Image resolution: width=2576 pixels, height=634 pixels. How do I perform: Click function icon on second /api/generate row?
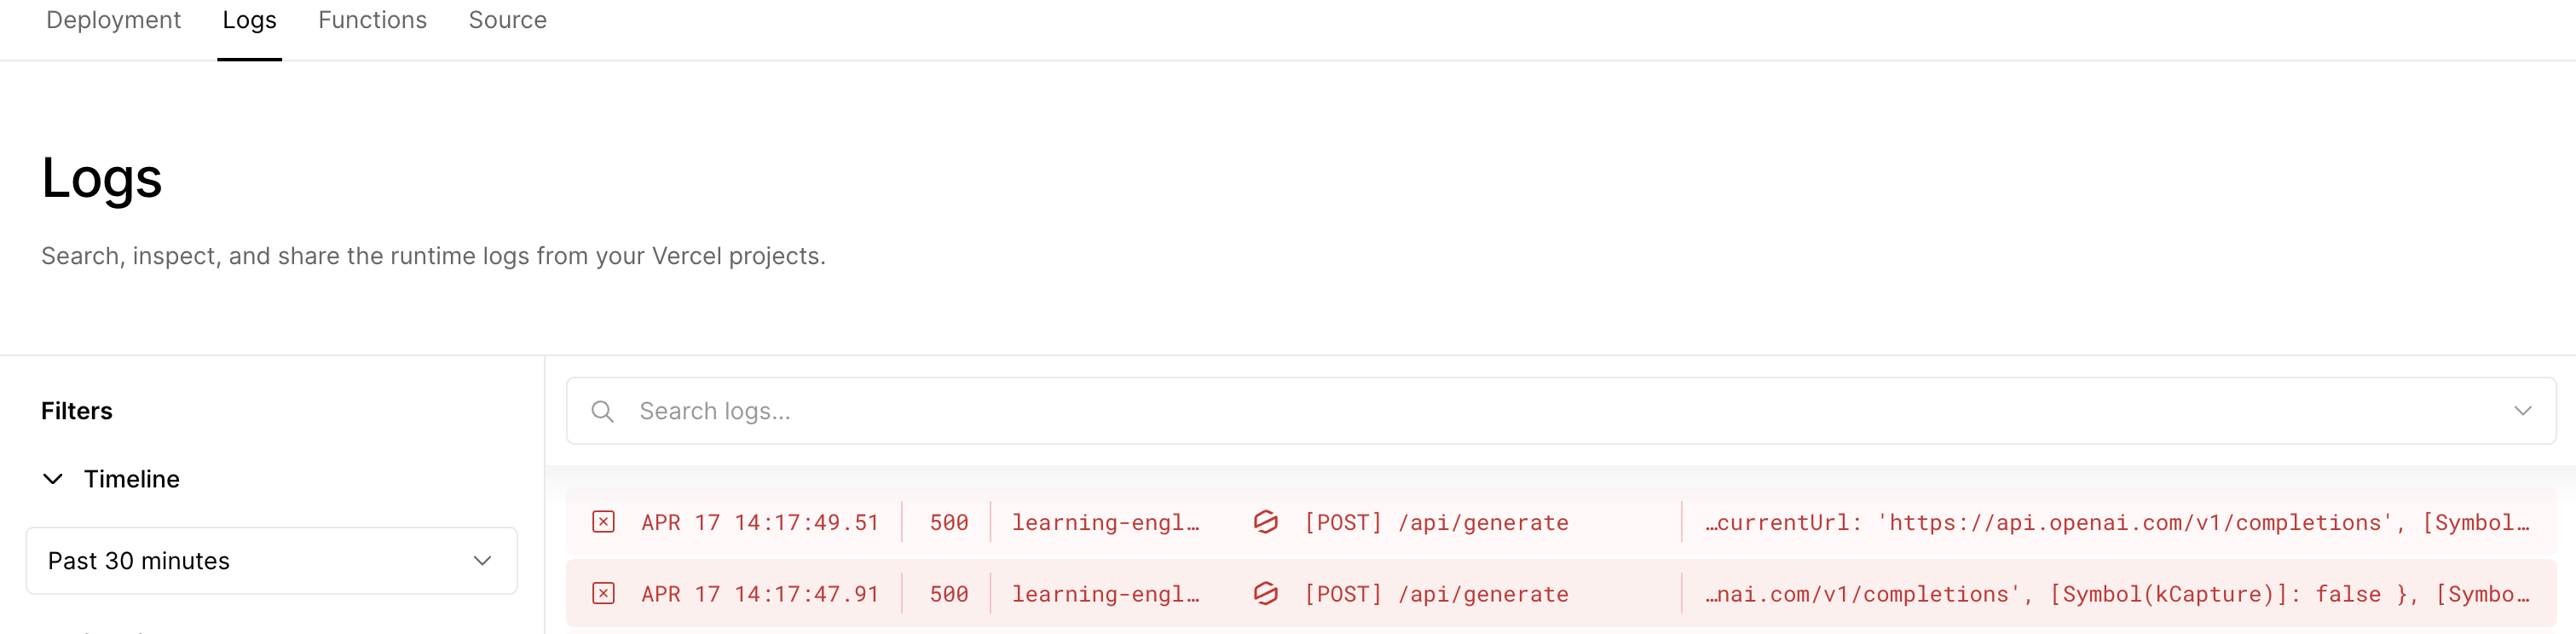pos(1266,594)
